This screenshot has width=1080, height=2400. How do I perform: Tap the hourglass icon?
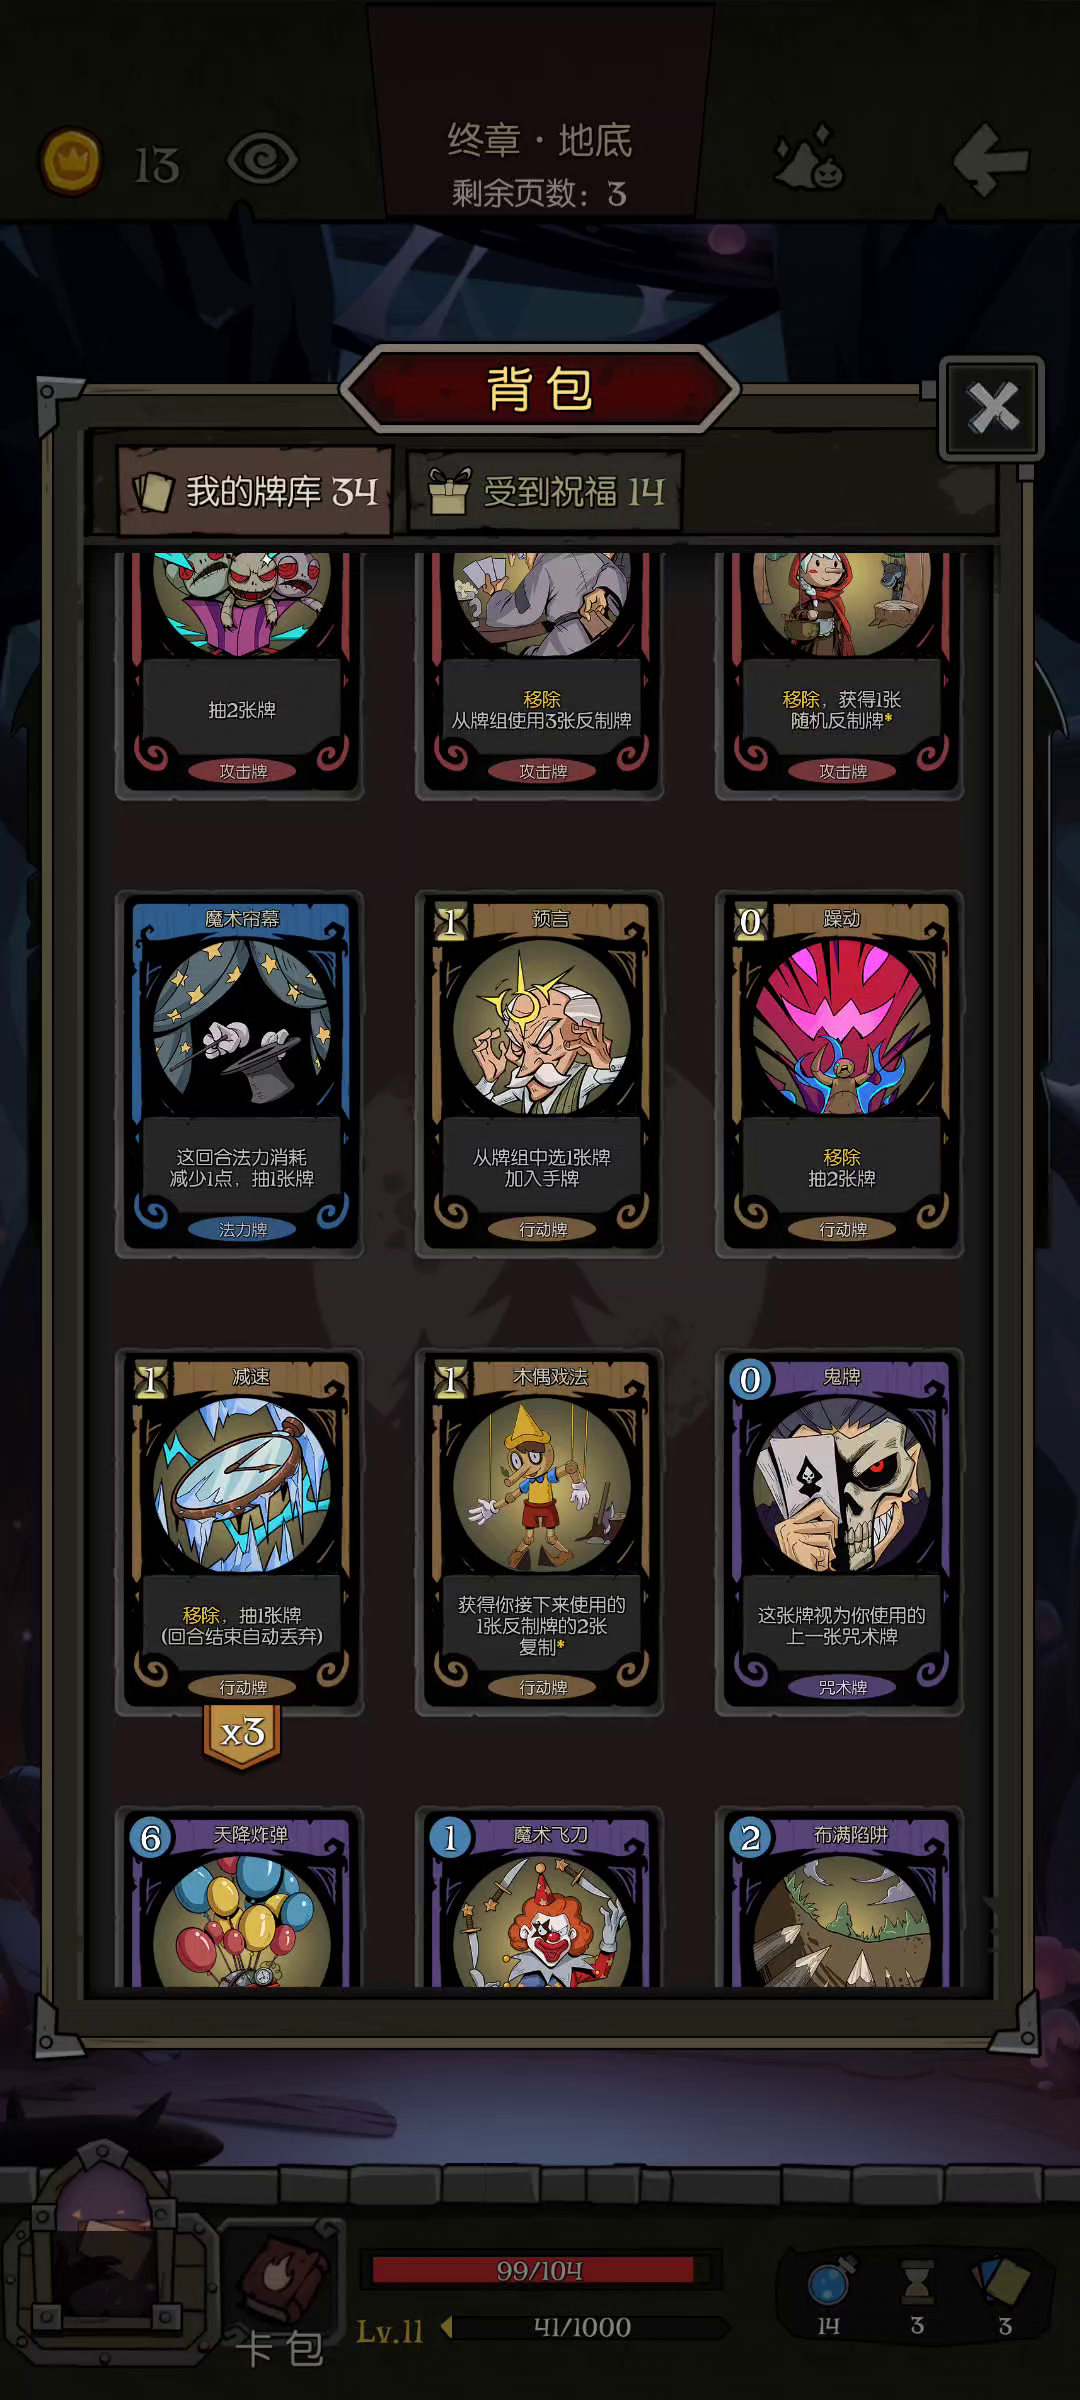[x=917, y=2283]
